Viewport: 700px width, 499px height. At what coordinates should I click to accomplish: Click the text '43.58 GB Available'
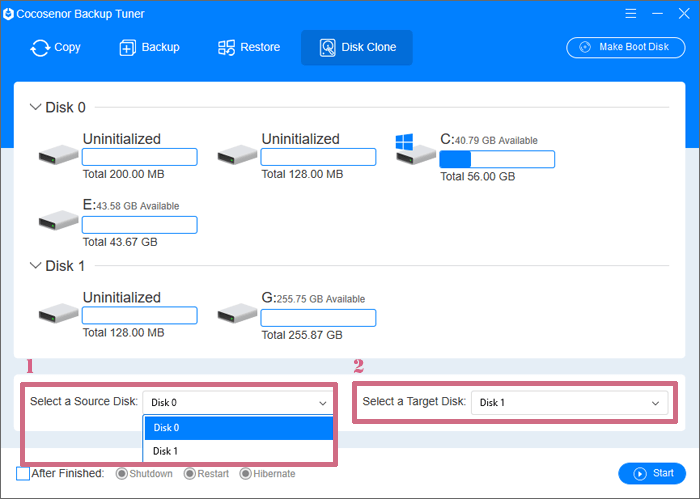pos(138,206)
